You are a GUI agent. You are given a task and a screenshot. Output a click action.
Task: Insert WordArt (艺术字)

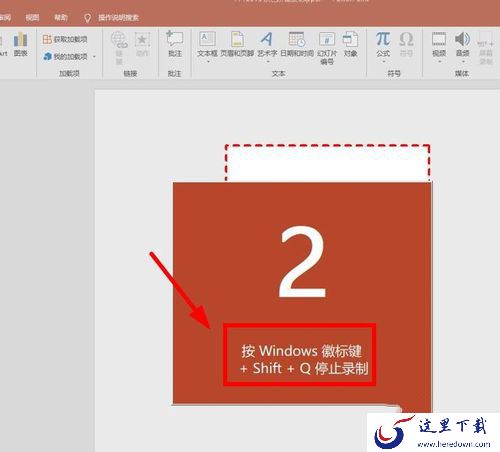point(267,44)
